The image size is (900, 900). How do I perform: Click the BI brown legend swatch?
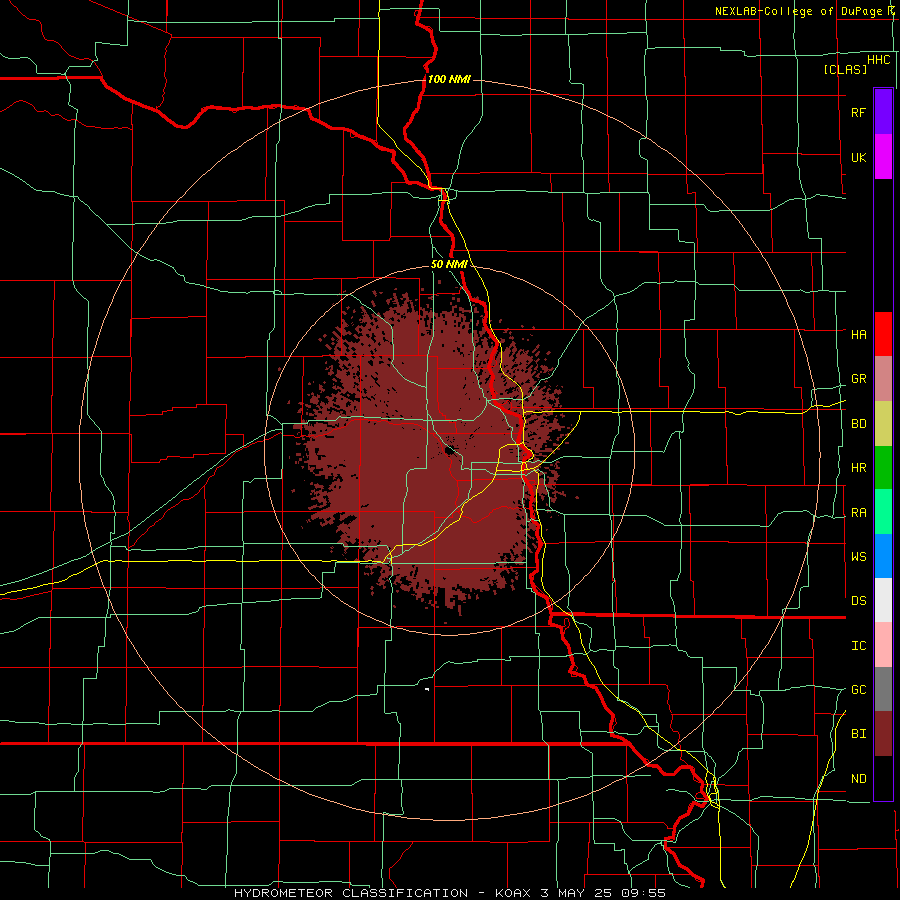883,734
